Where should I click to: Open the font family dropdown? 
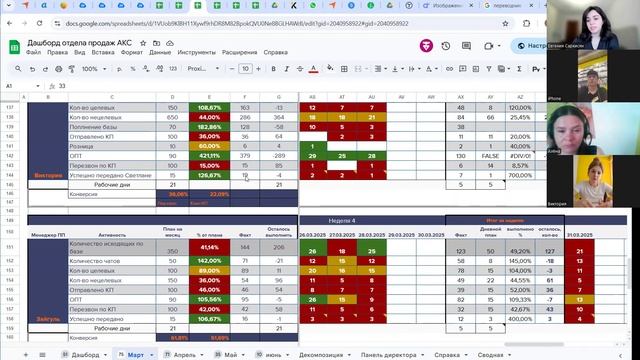pos(203,69)
